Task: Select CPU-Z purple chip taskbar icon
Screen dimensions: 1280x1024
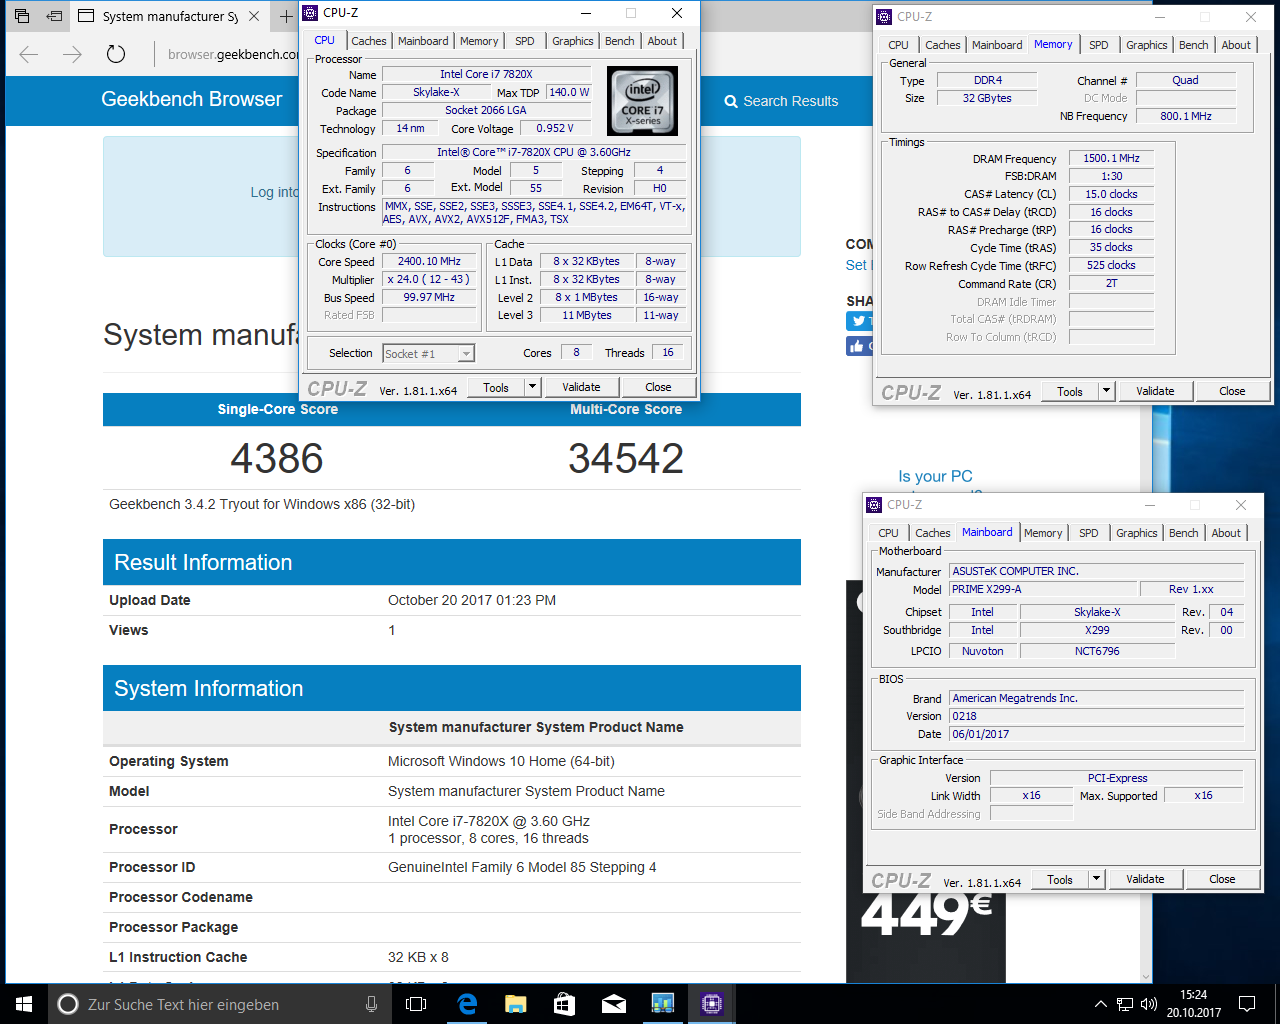Action: (x=712, y=1004)
